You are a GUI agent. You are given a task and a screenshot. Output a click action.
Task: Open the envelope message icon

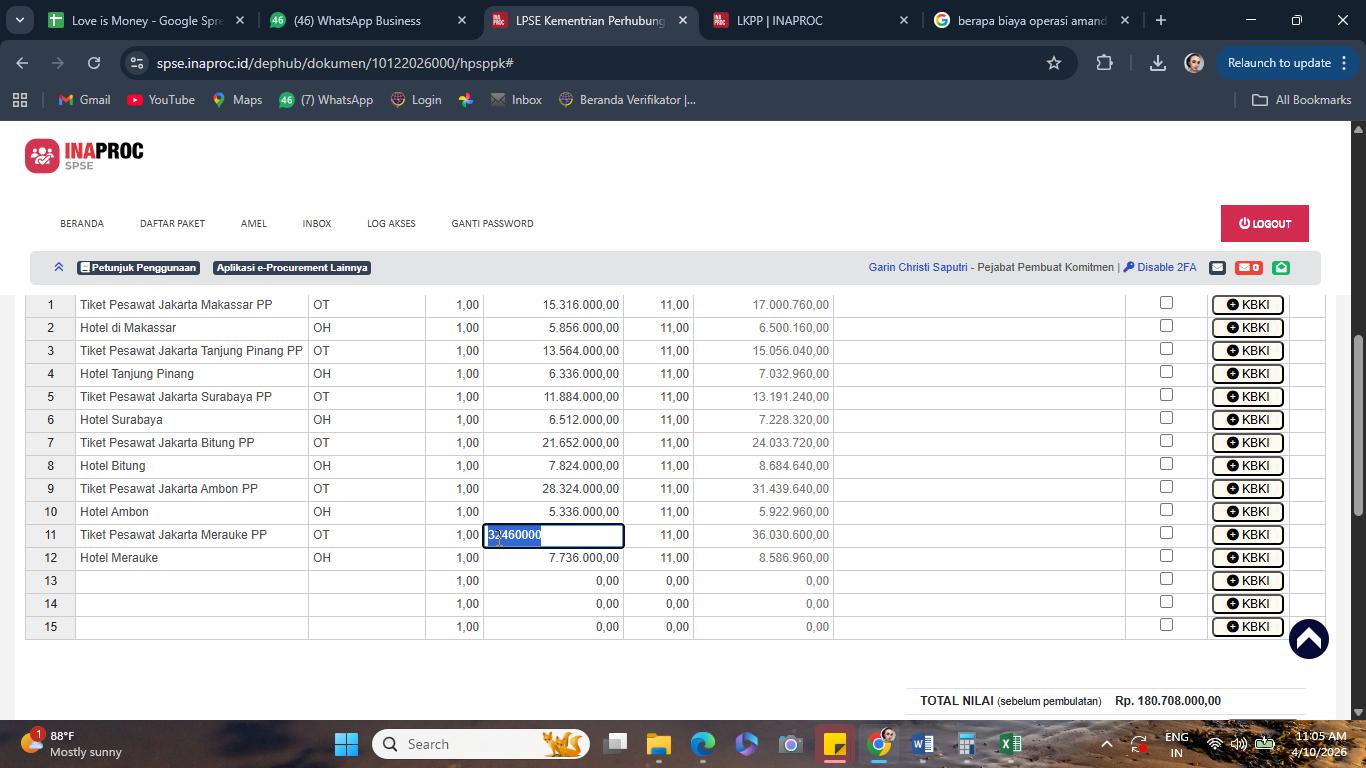[1217, 267]
